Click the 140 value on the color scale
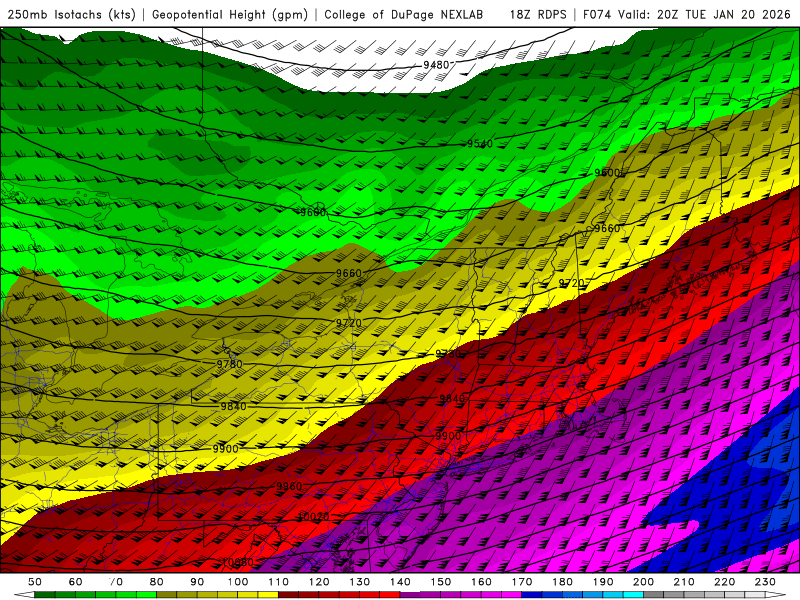This screenshot has height=600, width=800. [400, 582]
